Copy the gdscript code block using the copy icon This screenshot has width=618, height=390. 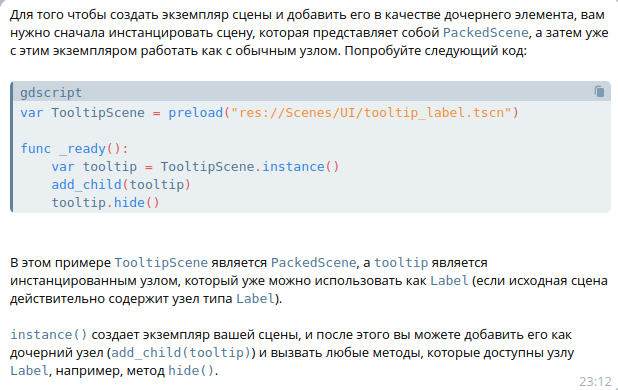pos(599,91)
